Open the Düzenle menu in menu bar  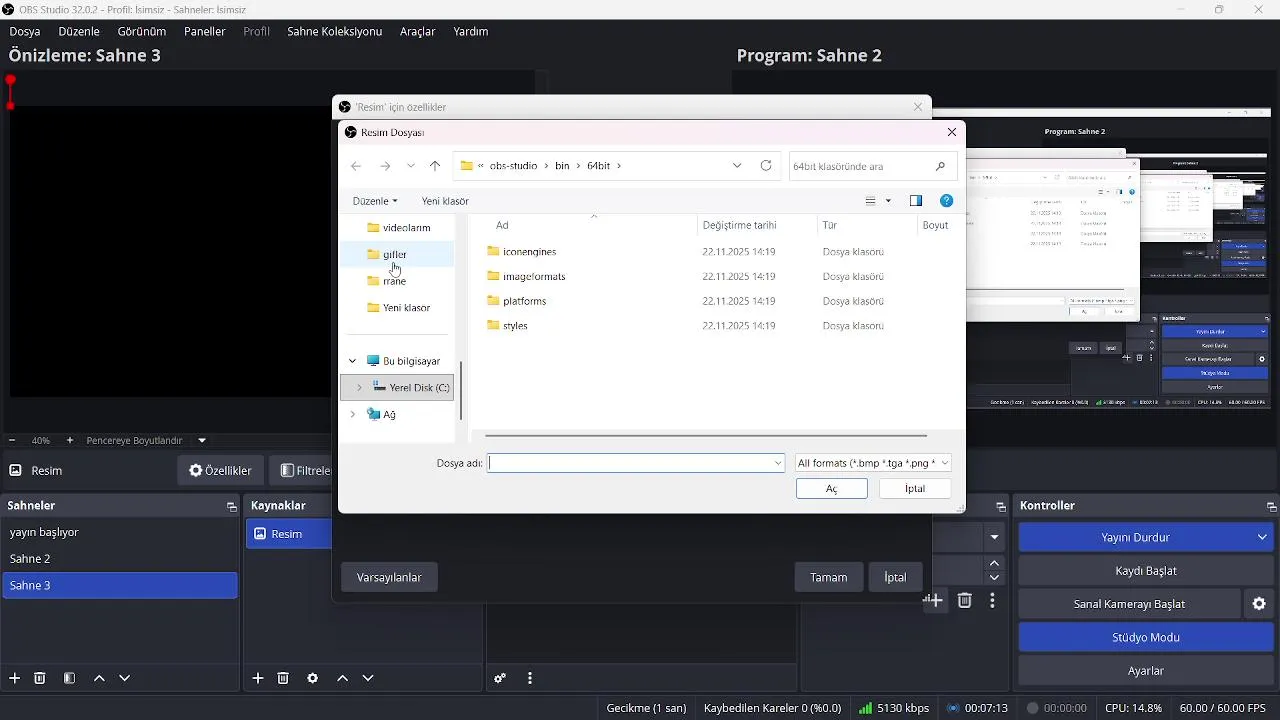coord(79,31)
